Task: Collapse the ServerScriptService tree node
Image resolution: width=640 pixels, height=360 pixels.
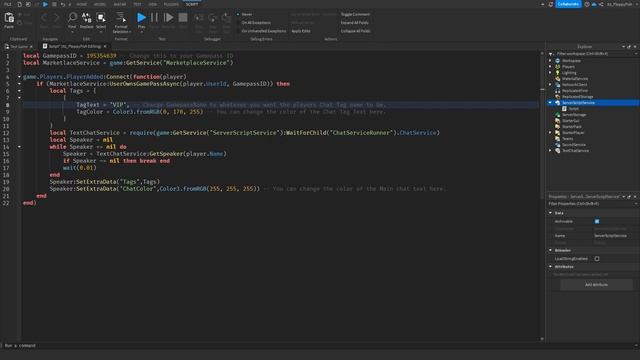Action: point(550,102)
